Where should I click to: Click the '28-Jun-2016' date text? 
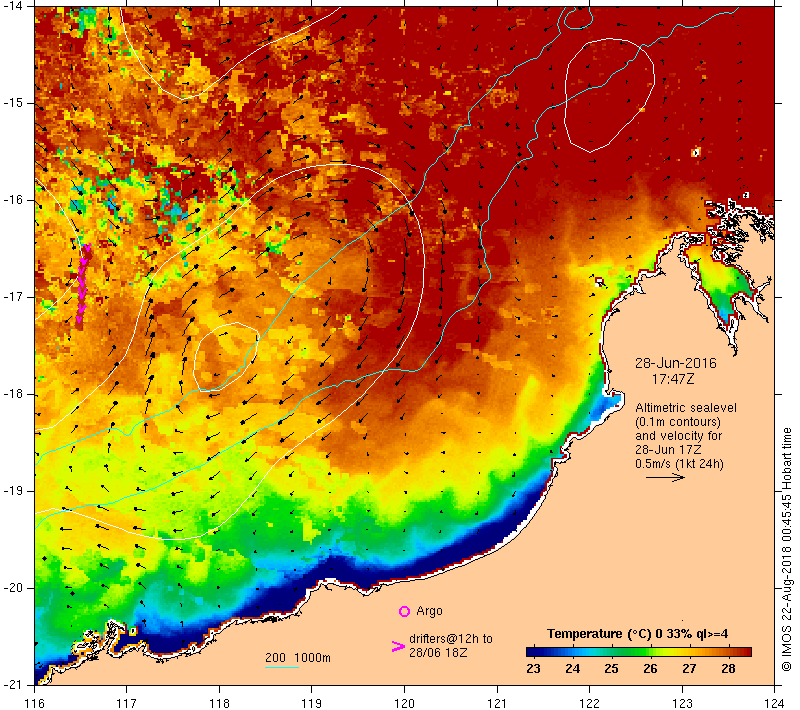pyautogui.click(x=676, y=363)
